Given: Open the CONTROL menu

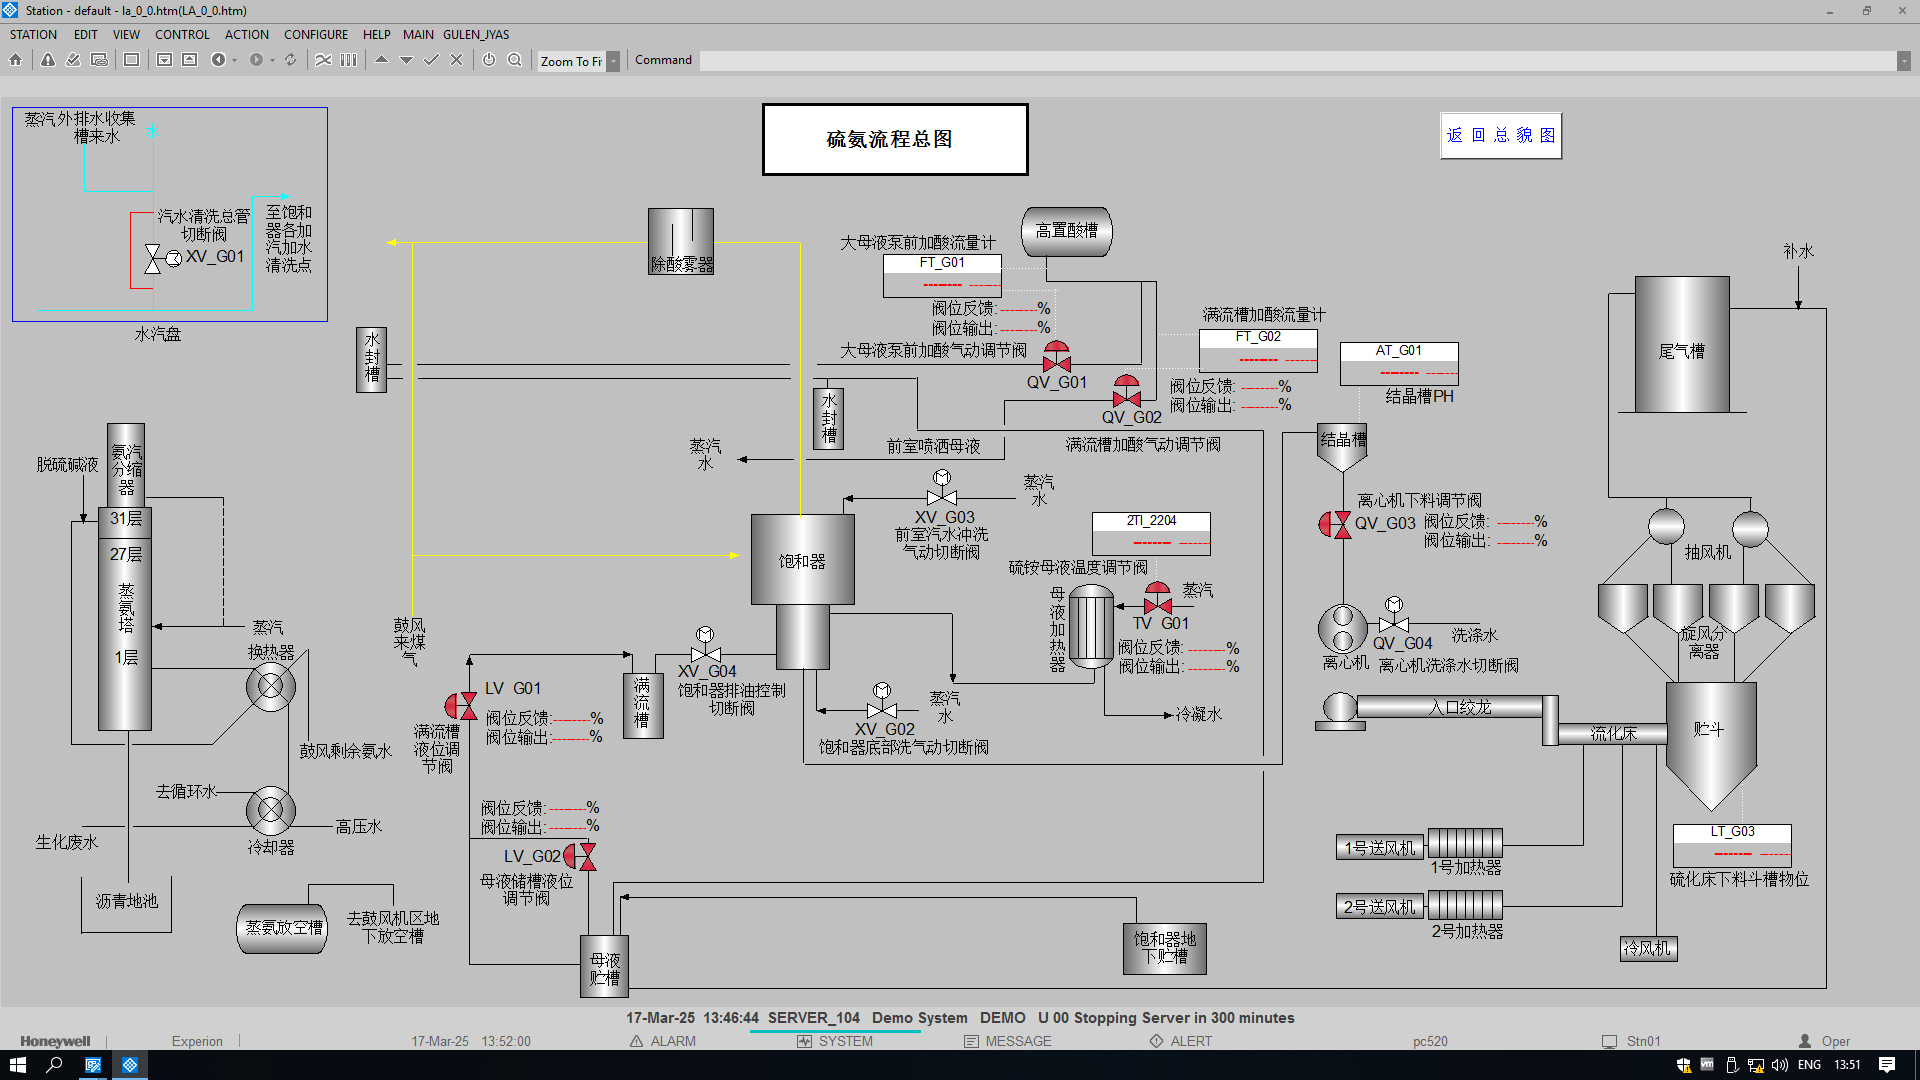Looking at the screenshot, I should 182,34.
